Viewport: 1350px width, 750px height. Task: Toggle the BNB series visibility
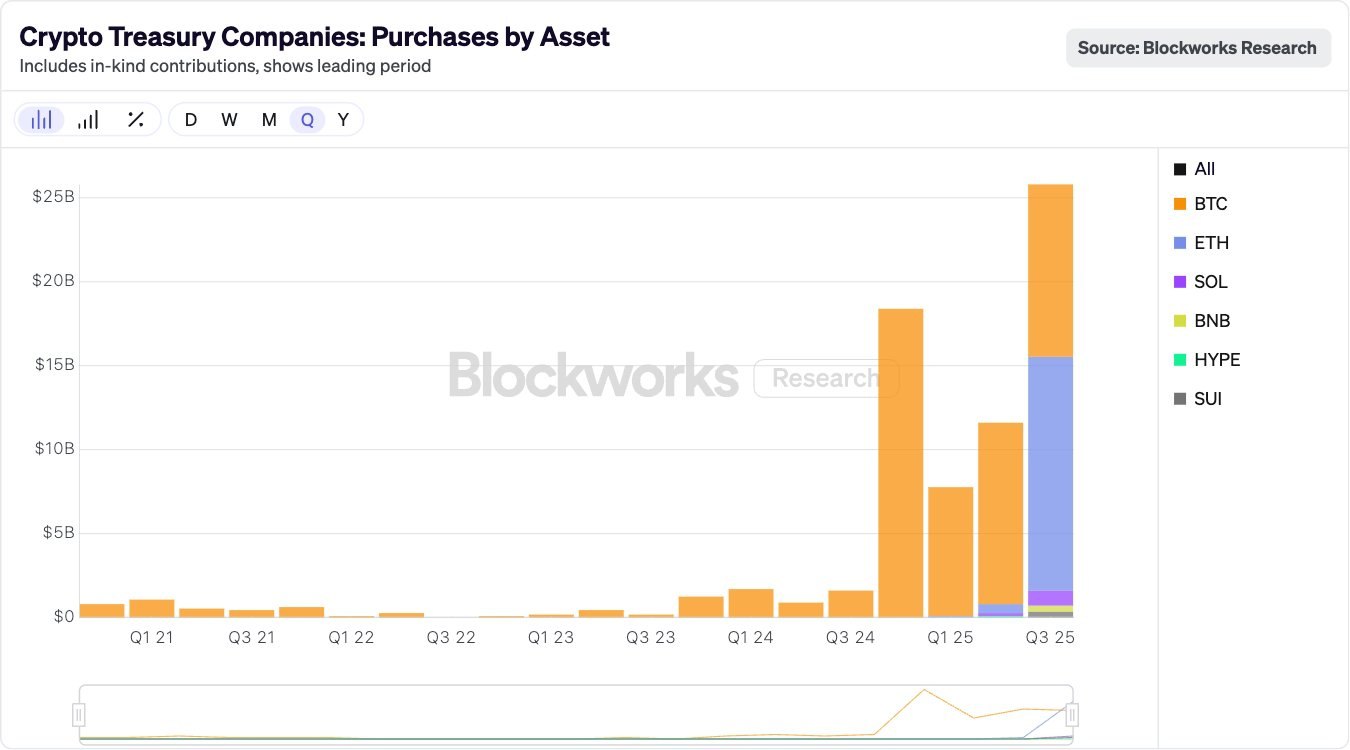(x=1180, y=320)
